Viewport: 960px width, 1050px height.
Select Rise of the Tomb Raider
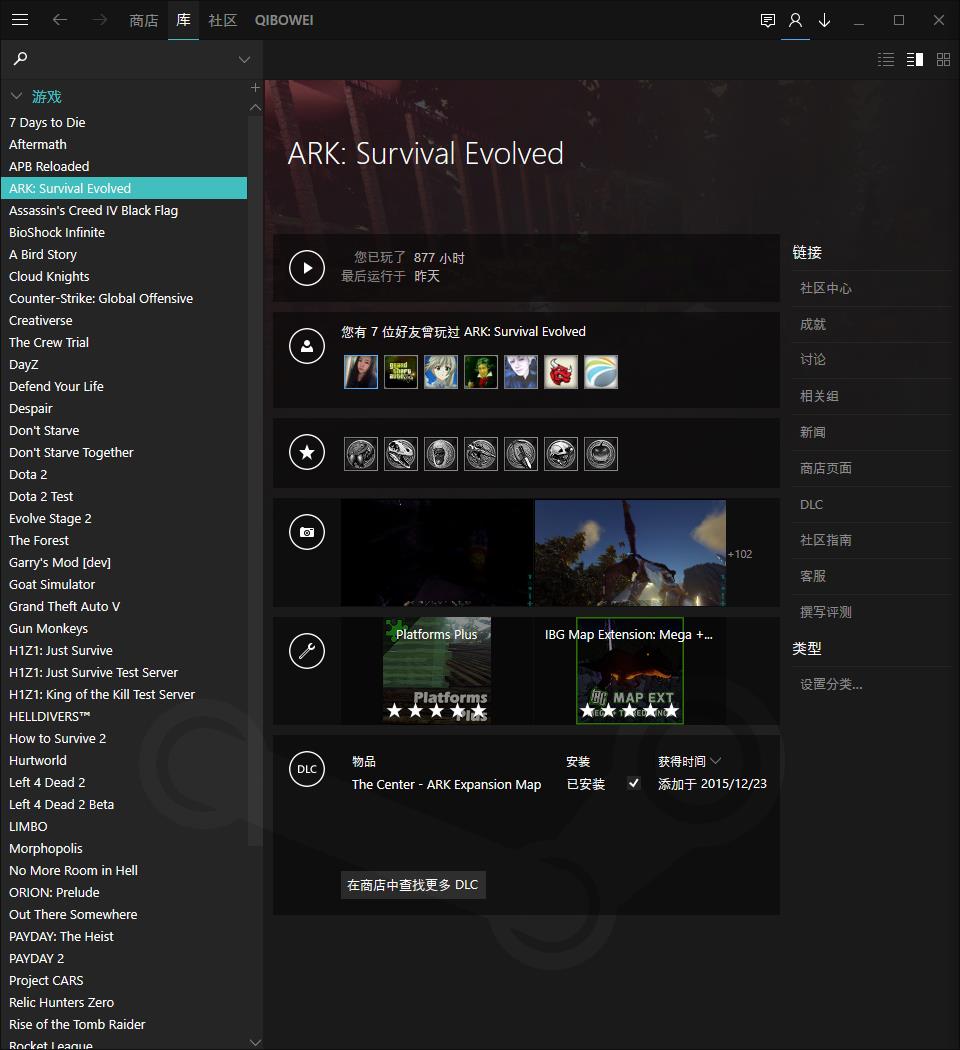click(124, 1025)
